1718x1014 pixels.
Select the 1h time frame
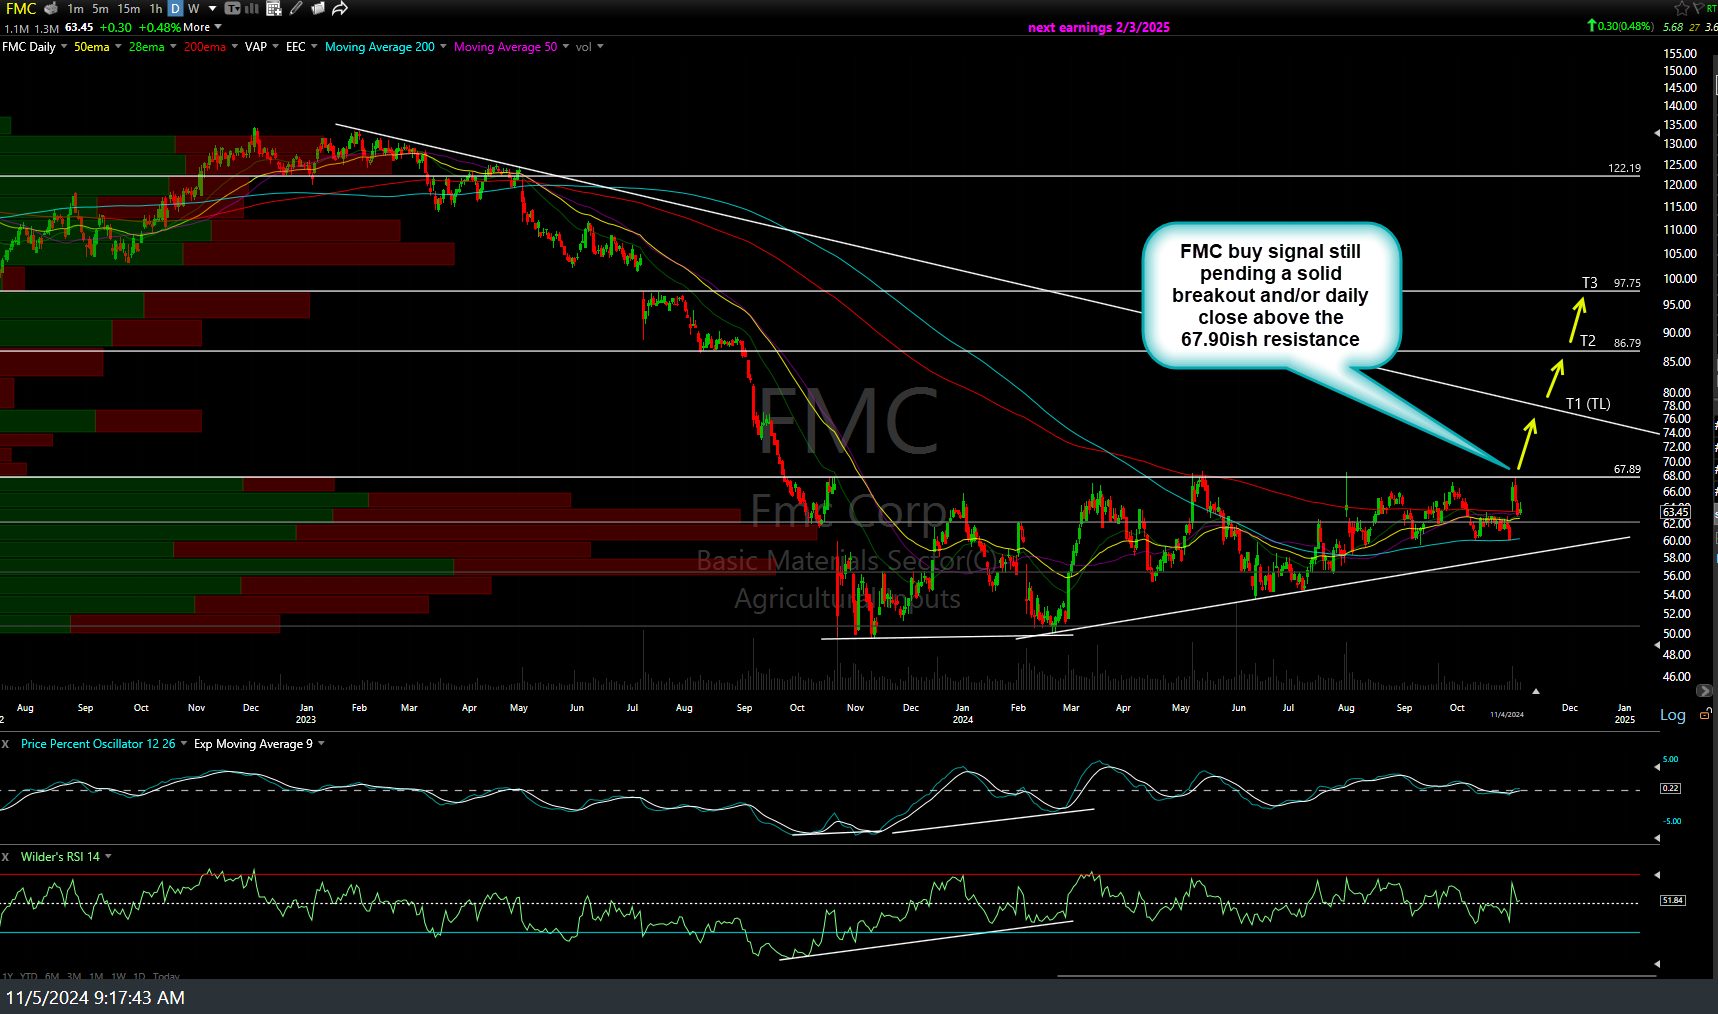[x=156, y=9]
